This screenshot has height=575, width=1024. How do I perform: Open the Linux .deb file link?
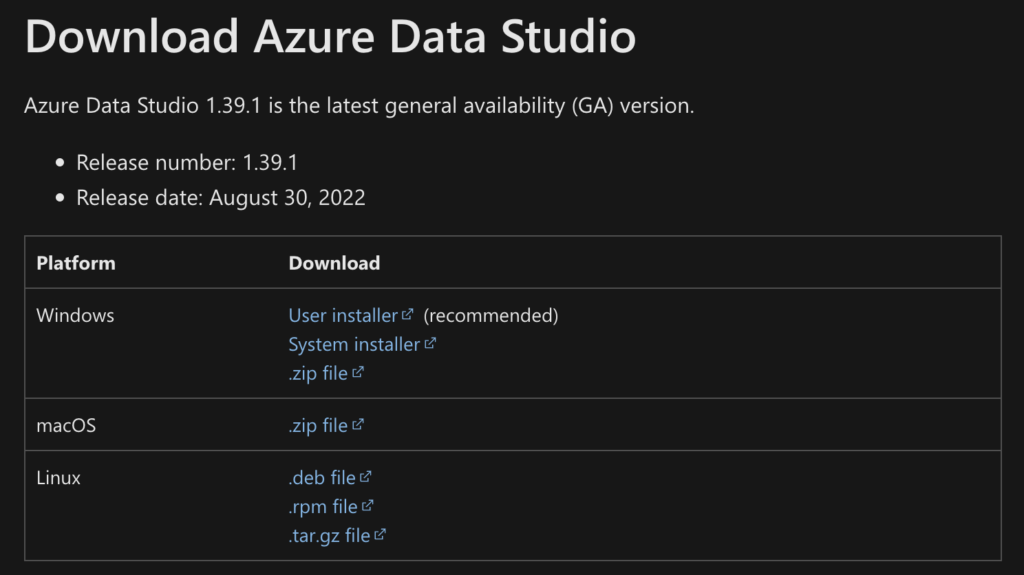(x=322, y=478)
